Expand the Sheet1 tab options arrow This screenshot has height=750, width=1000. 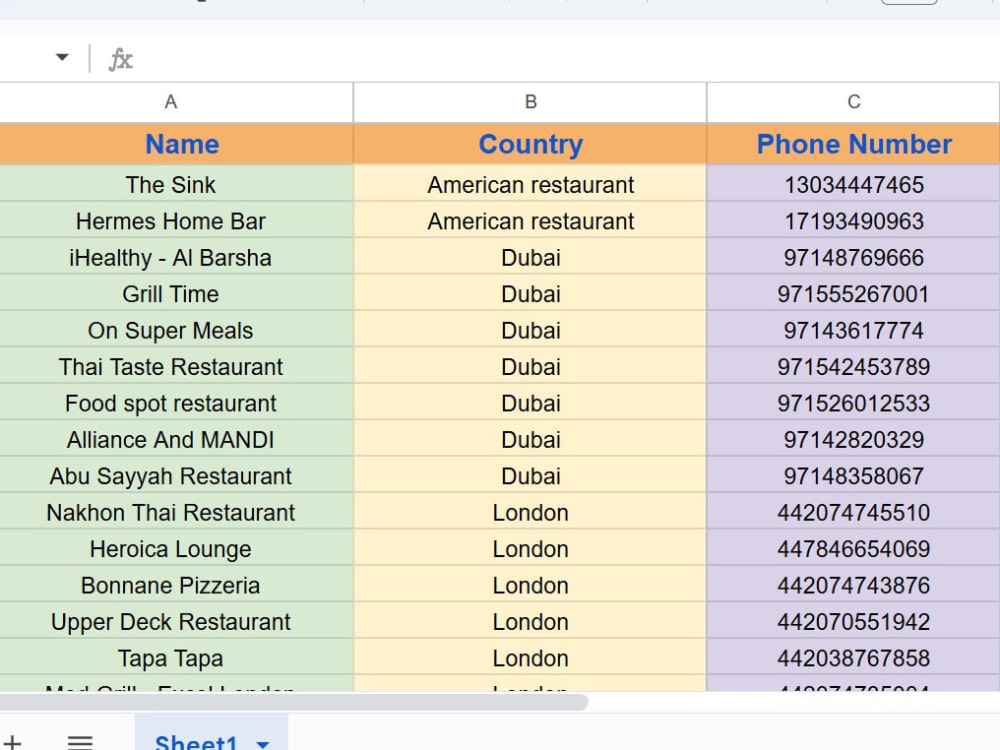point(263,744)
